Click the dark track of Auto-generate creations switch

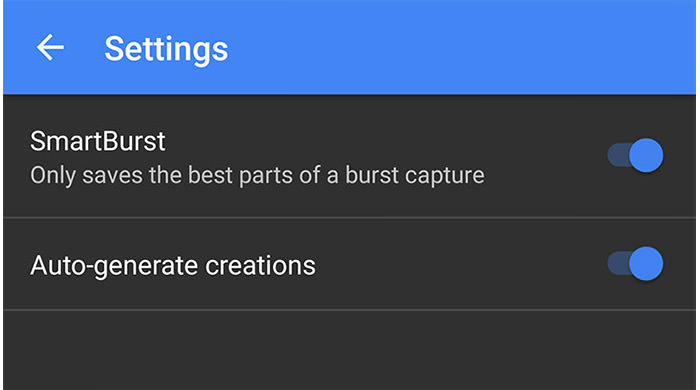[x=618, y=264]
